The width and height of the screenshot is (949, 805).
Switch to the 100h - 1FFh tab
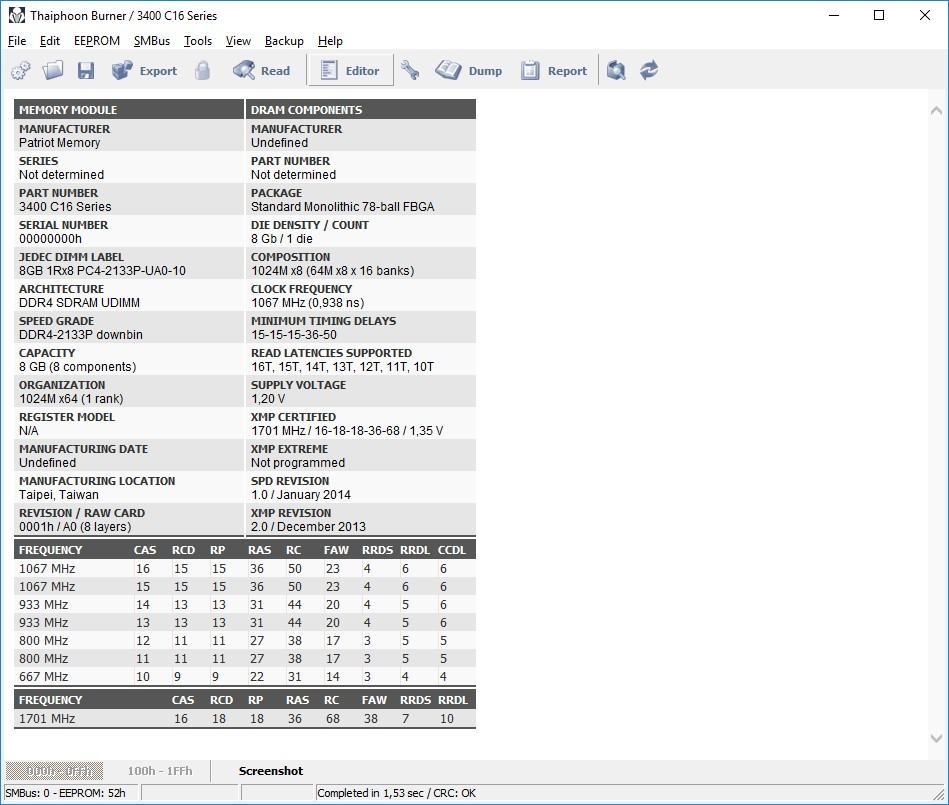click(x=160, y=770)
